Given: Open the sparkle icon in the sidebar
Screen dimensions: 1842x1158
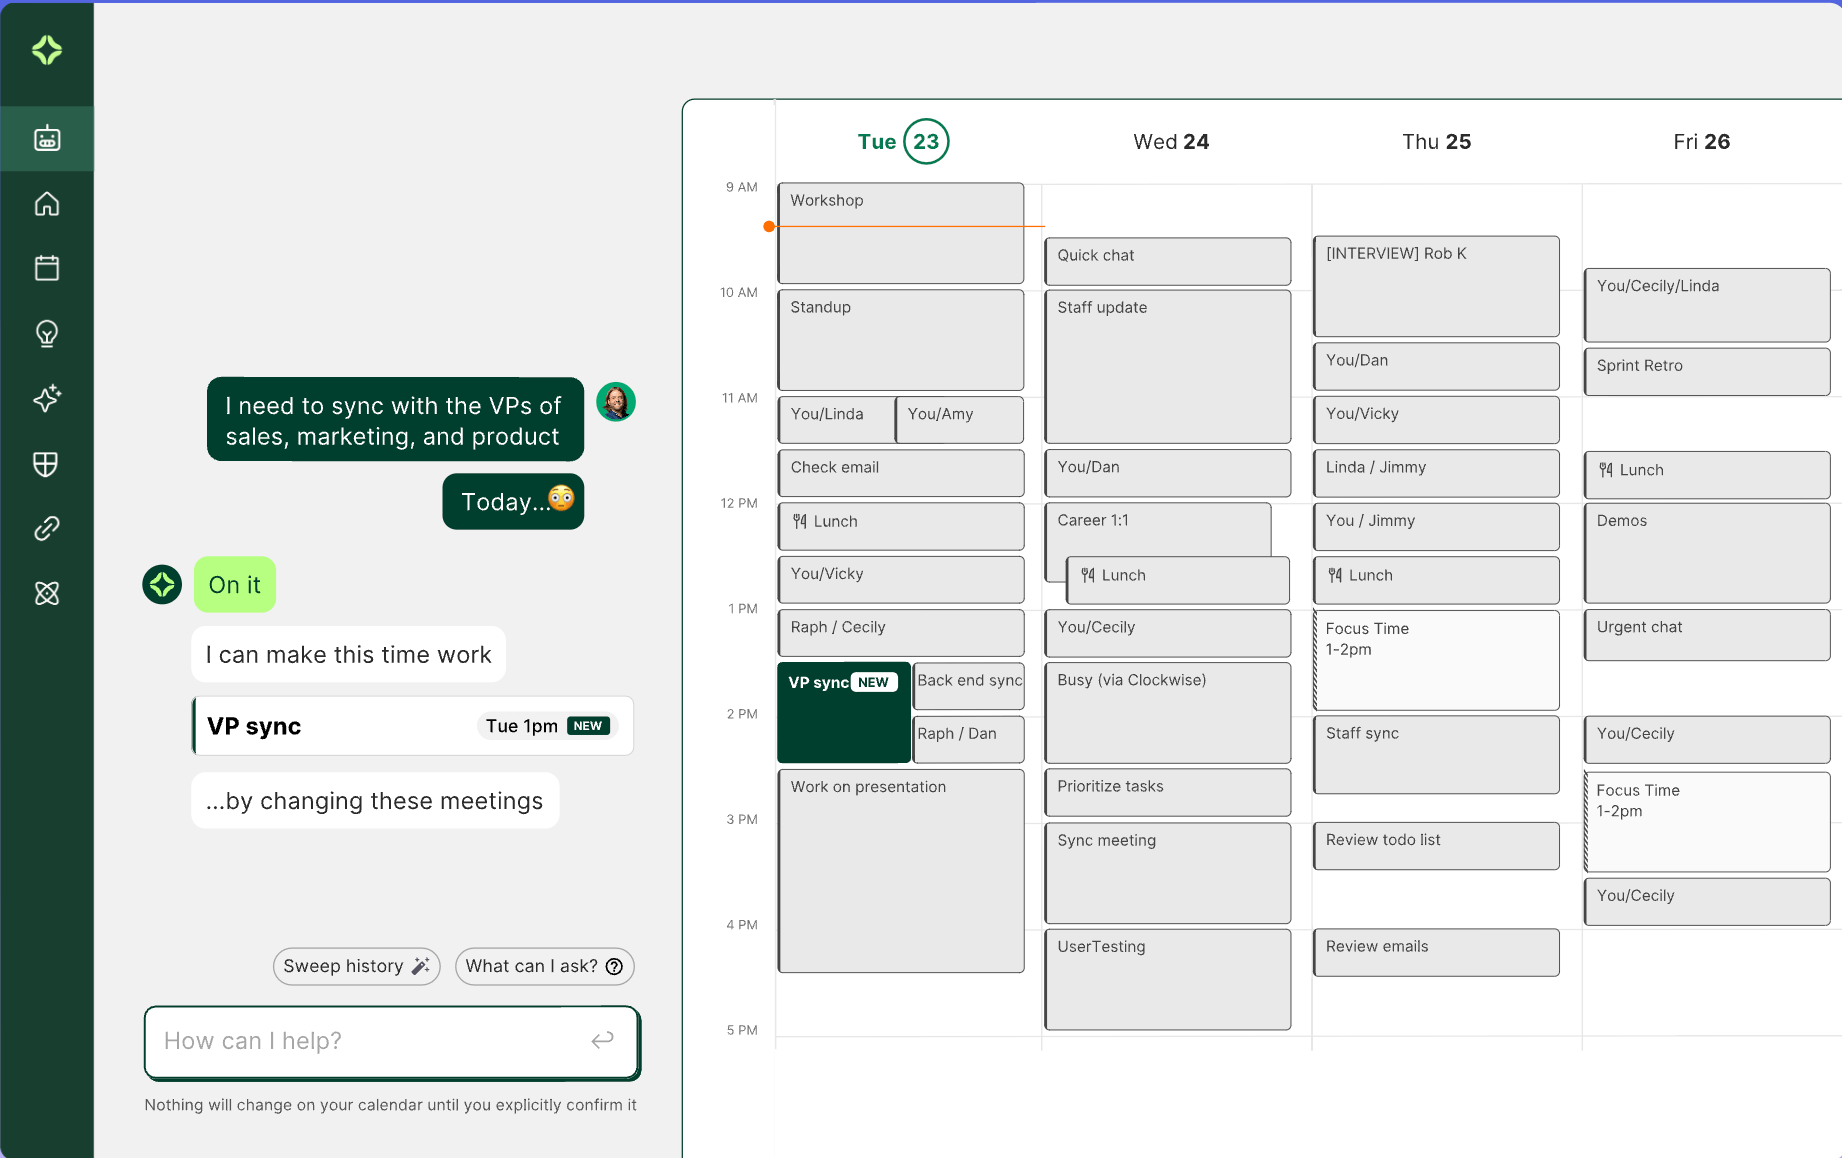Looking at the screenshot, I should (47, 398).
